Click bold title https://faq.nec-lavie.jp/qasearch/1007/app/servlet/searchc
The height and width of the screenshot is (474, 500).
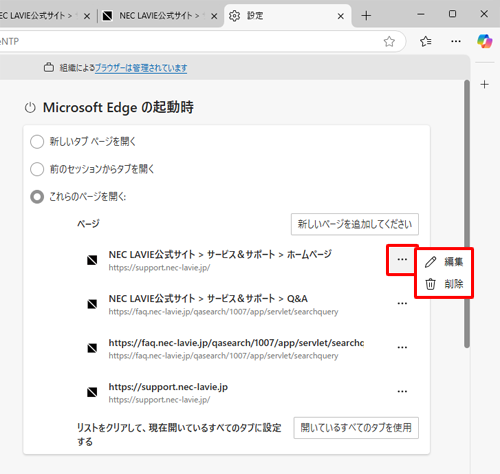[x=236, y=343]
